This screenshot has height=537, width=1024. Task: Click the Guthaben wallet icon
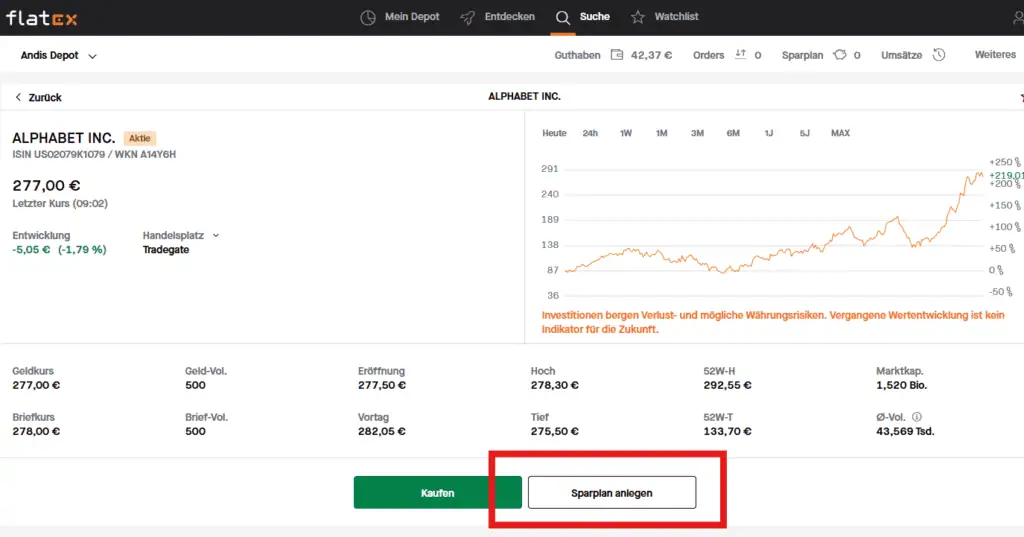[616, 55]
